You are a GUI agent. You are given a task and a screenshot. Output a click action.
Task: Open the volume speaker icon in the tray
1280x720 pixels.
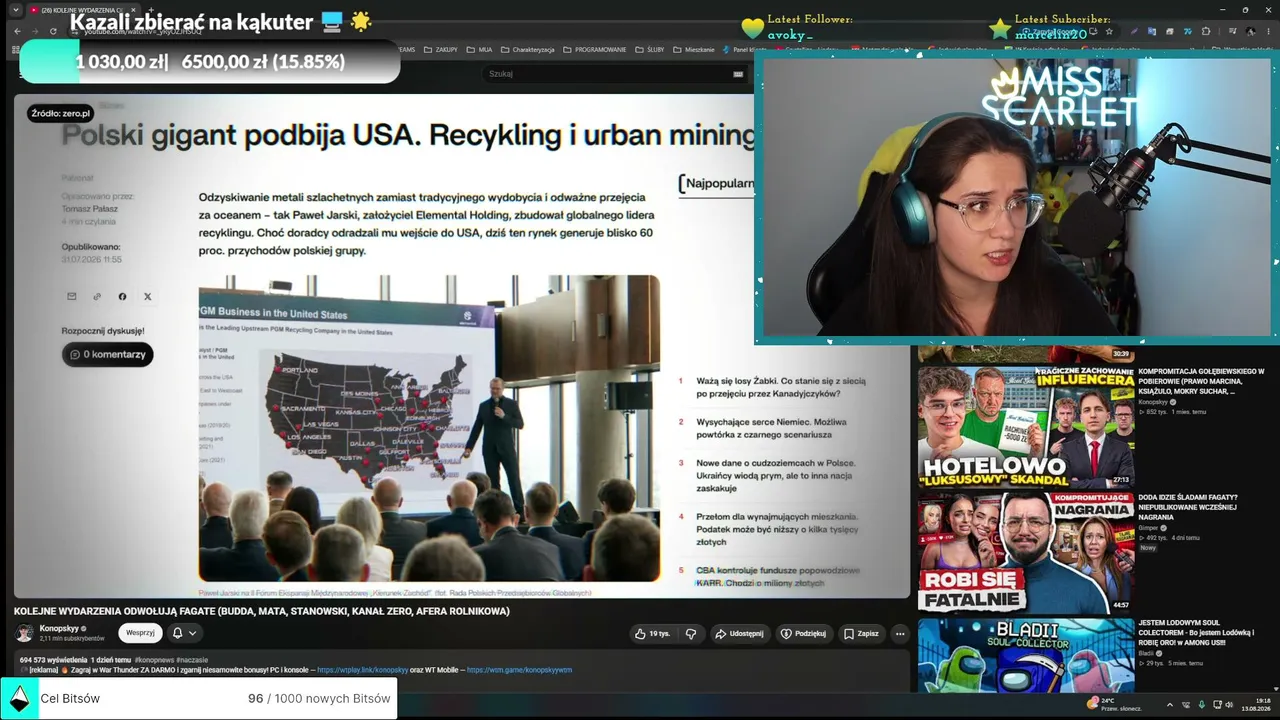tap(1229, 705)
